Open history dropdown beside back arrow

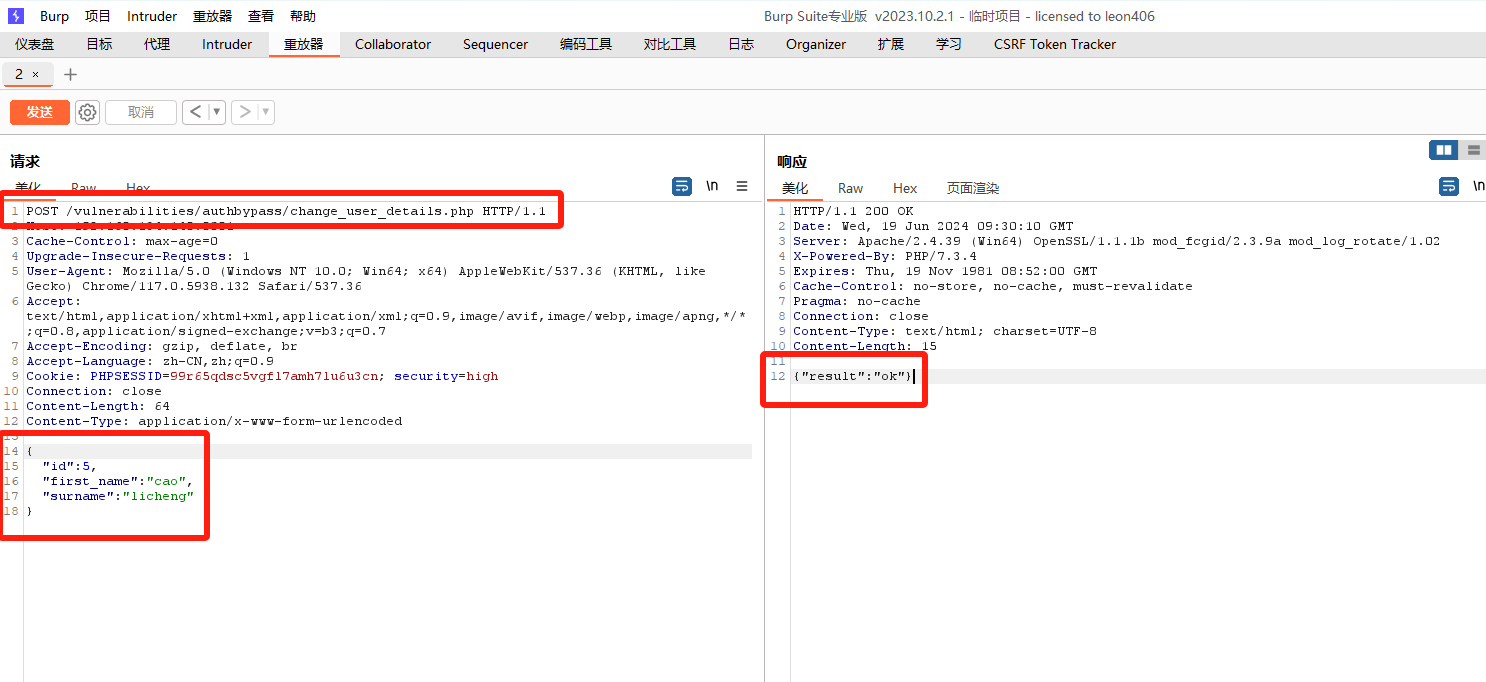[216, 112]
